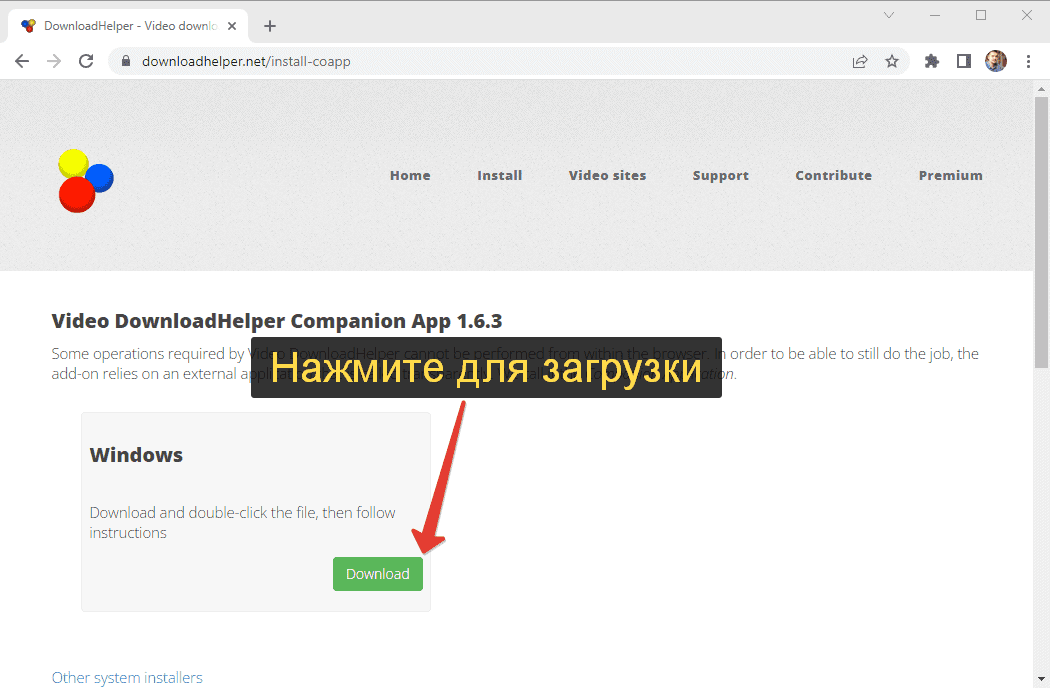The width and height of the screenshot is (1050, 688).
Task: Open the Home menu item
Action: 410,175
